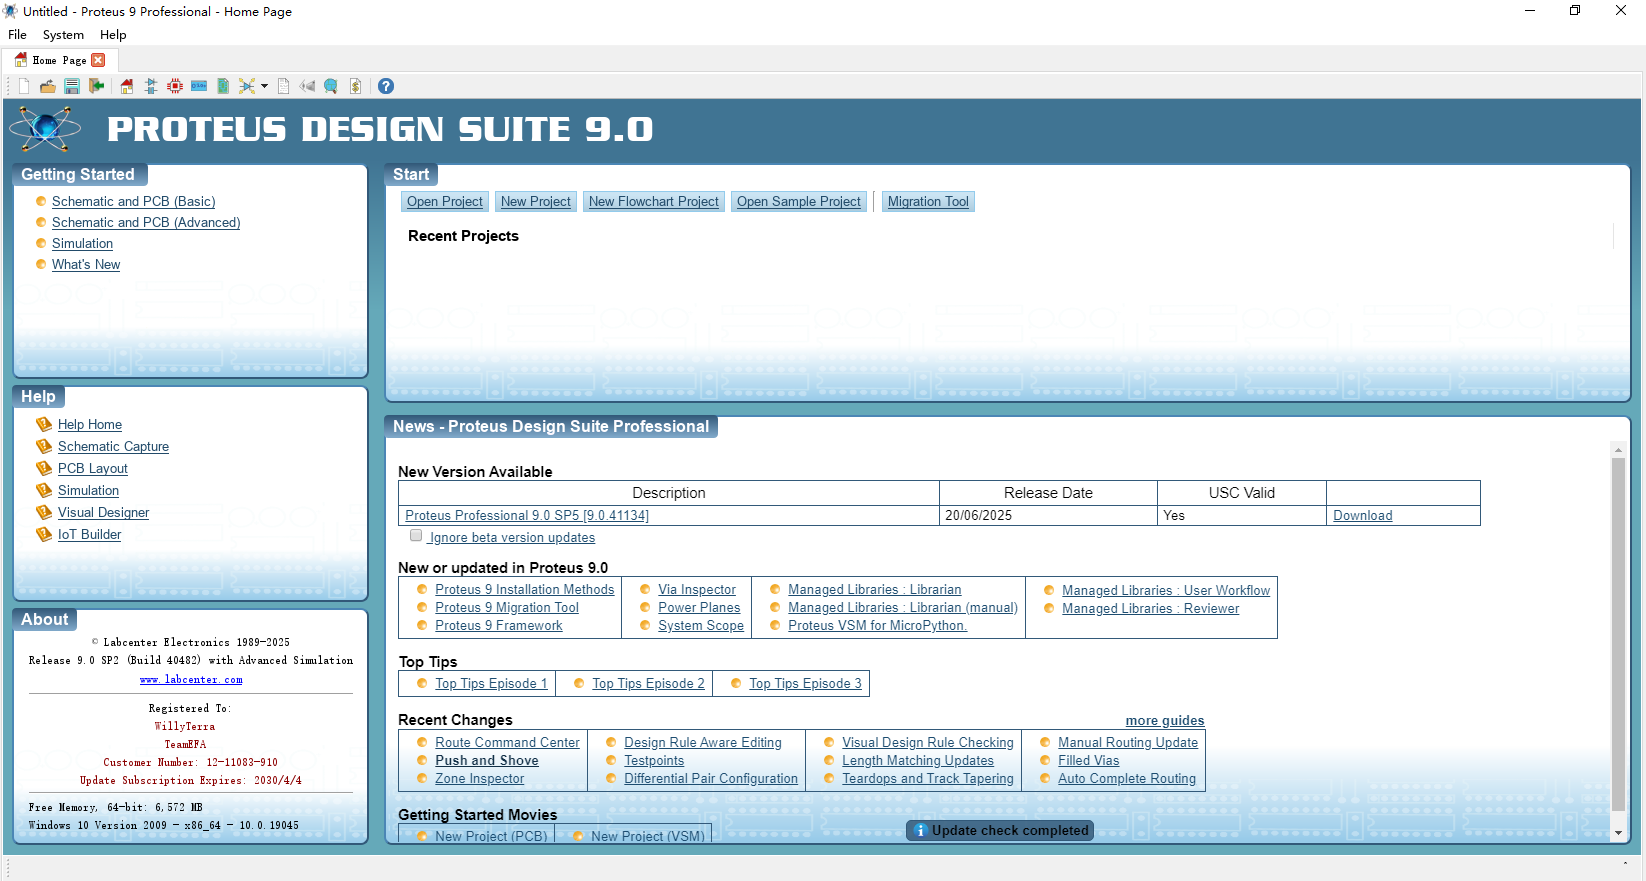Image resolution: width=1646 pixels, height=881 pixels.
Task: Close the Home Page tab
Action: [98, 60]
